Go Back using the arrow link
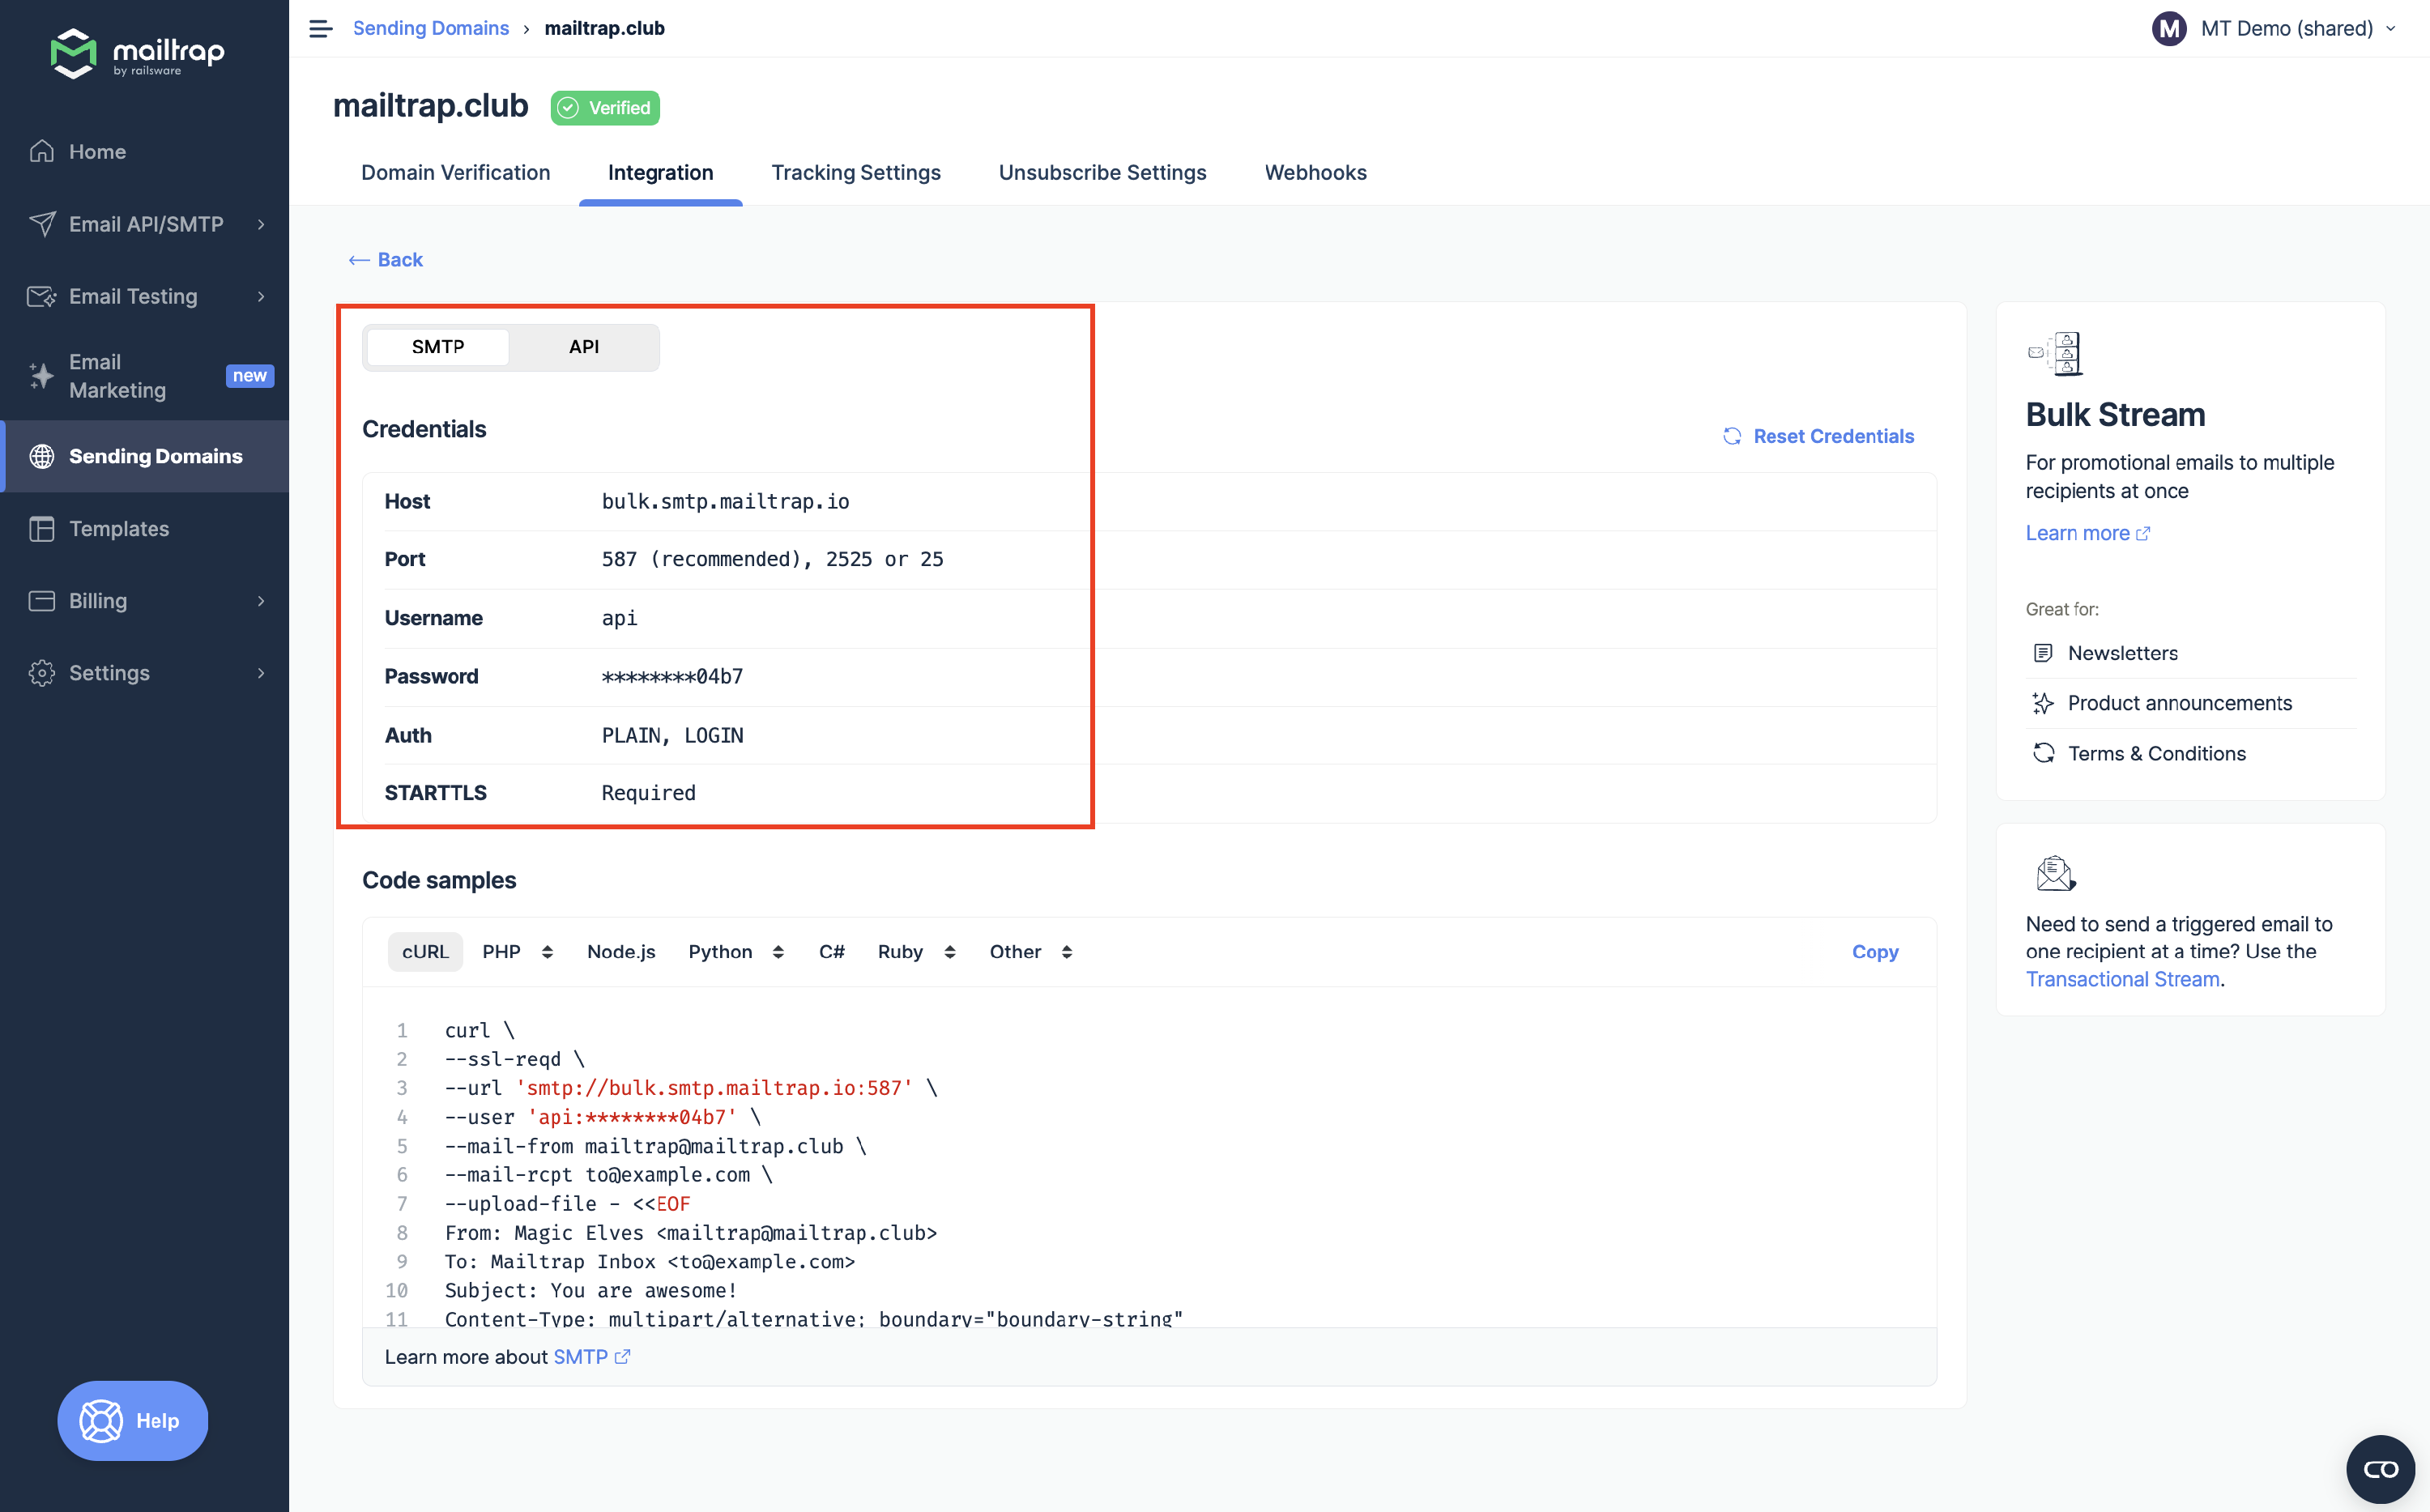 point(386,260)
